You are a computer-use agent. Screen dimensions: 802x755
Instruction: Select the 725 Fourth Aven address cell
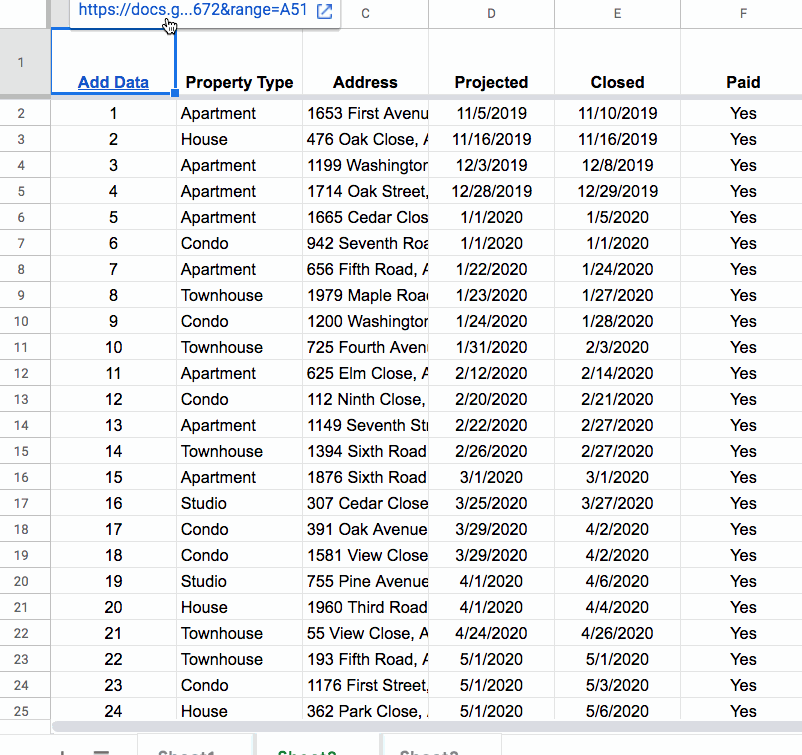coord(365,347)
